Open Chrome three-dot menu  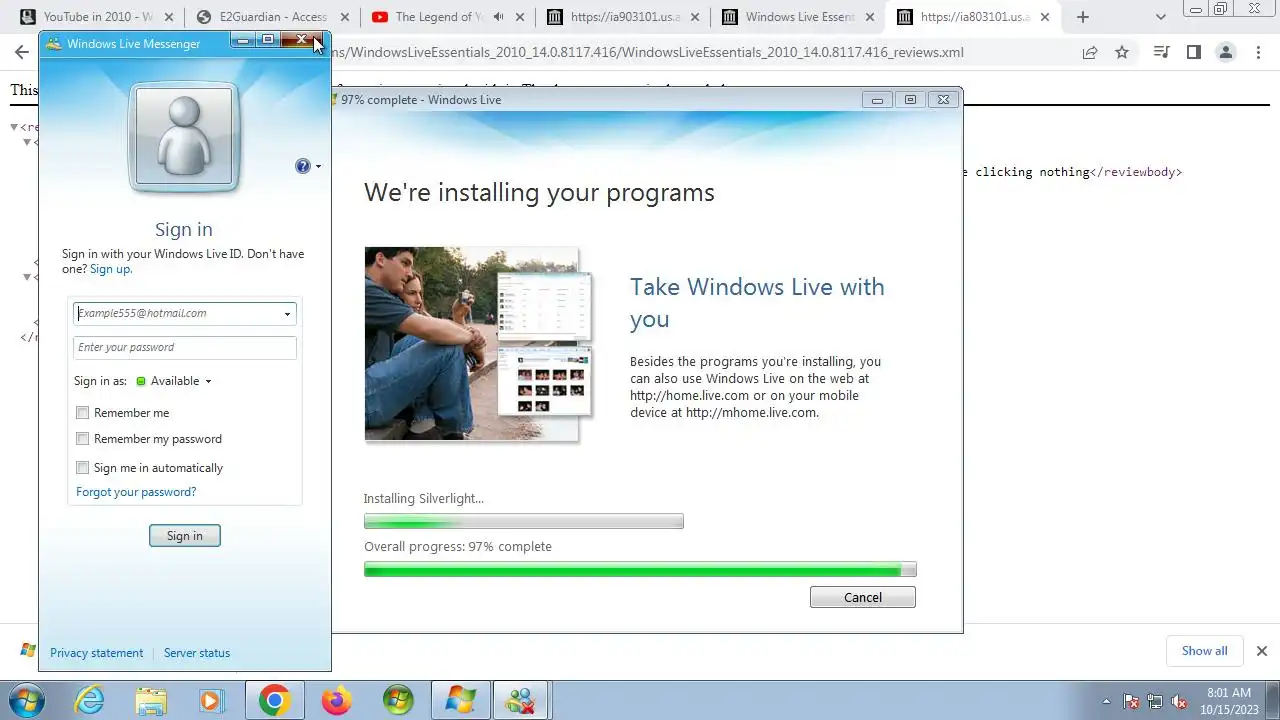(x=1260, y=52)
